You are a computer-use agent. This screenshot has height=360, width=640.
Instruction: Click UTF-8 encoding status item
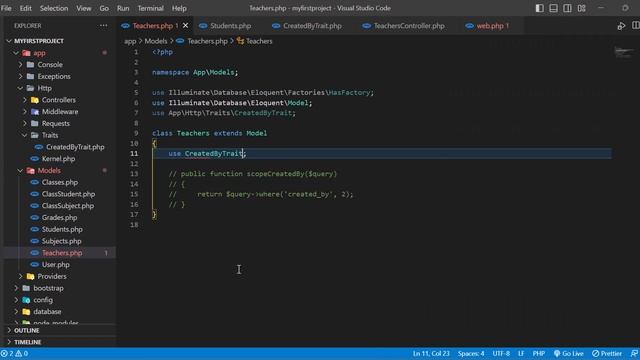tap(501, 353)
